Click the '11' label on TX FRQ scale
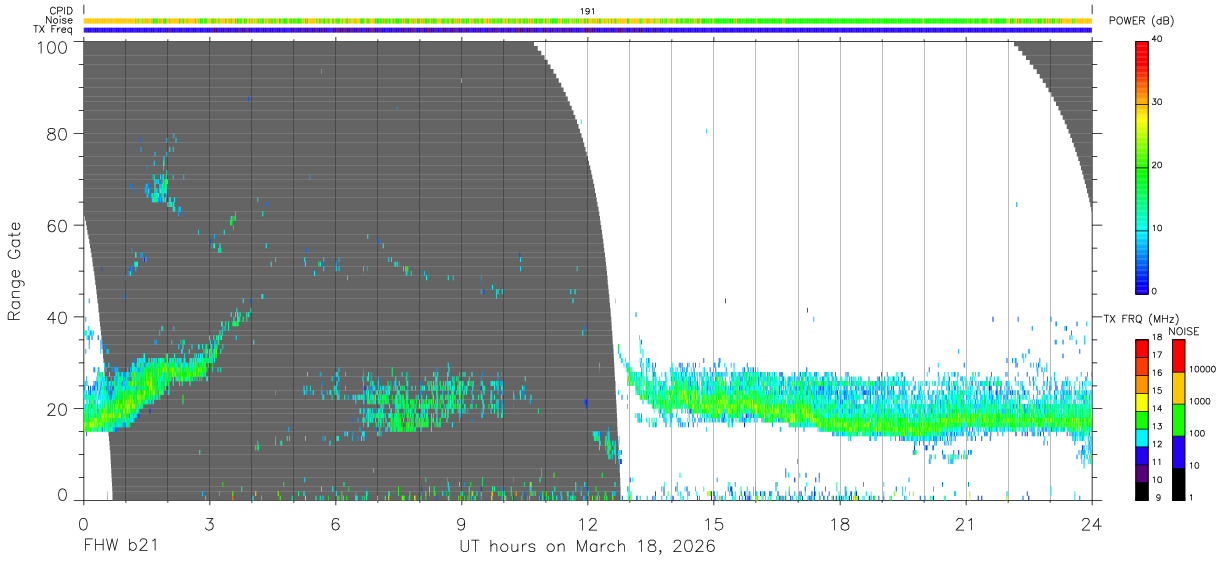This screenshot has width=1228, height=567. pos(1158,462)
